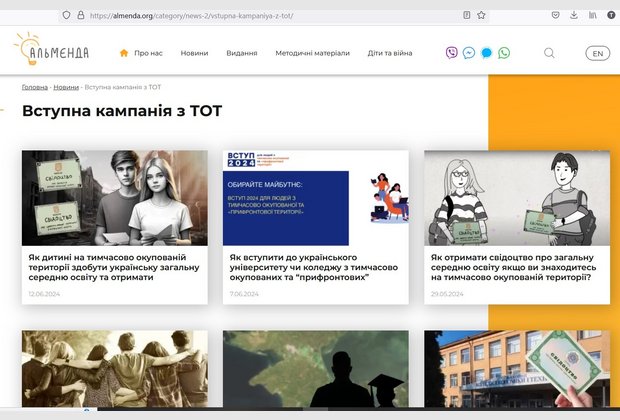
Task: Open the ВСТУП 2024 article thumbnail
Action: point(316,198)
